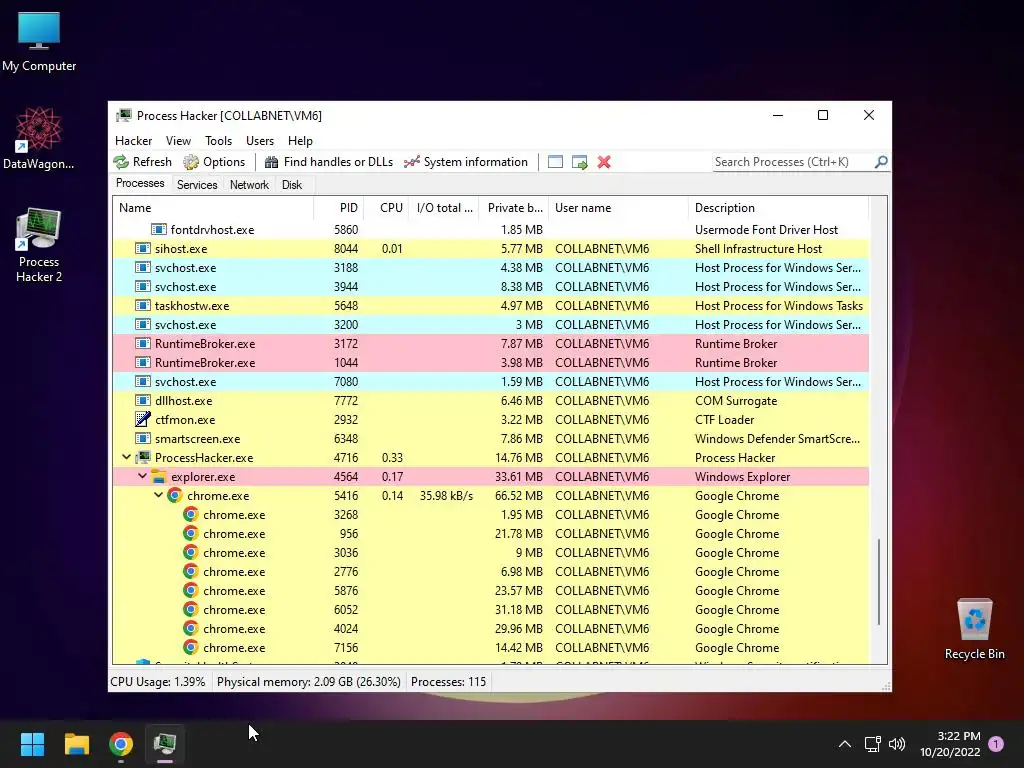Open Options from the toolbar
The height and width of the screenshot is (768, 1024).
click(214, 162)
